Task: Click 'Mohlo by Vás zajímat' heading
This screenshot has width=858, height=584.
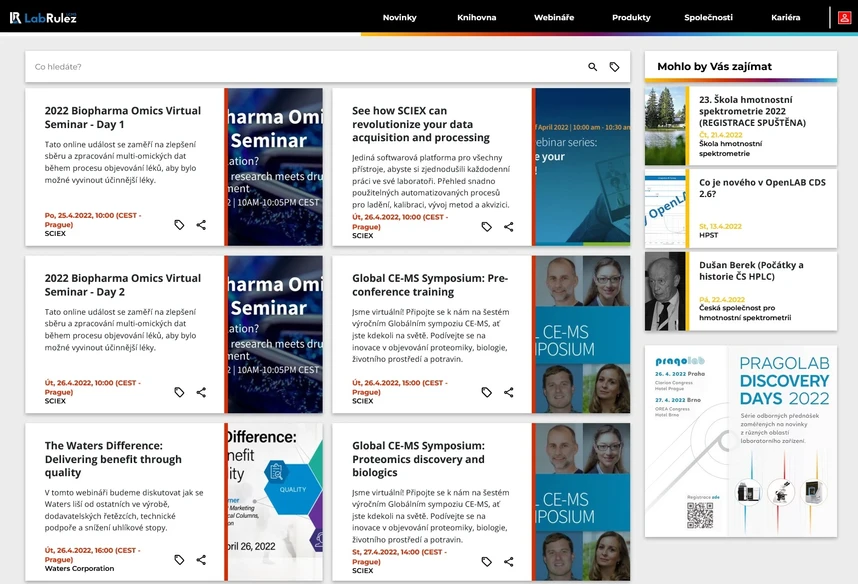Action: point(714,66)
